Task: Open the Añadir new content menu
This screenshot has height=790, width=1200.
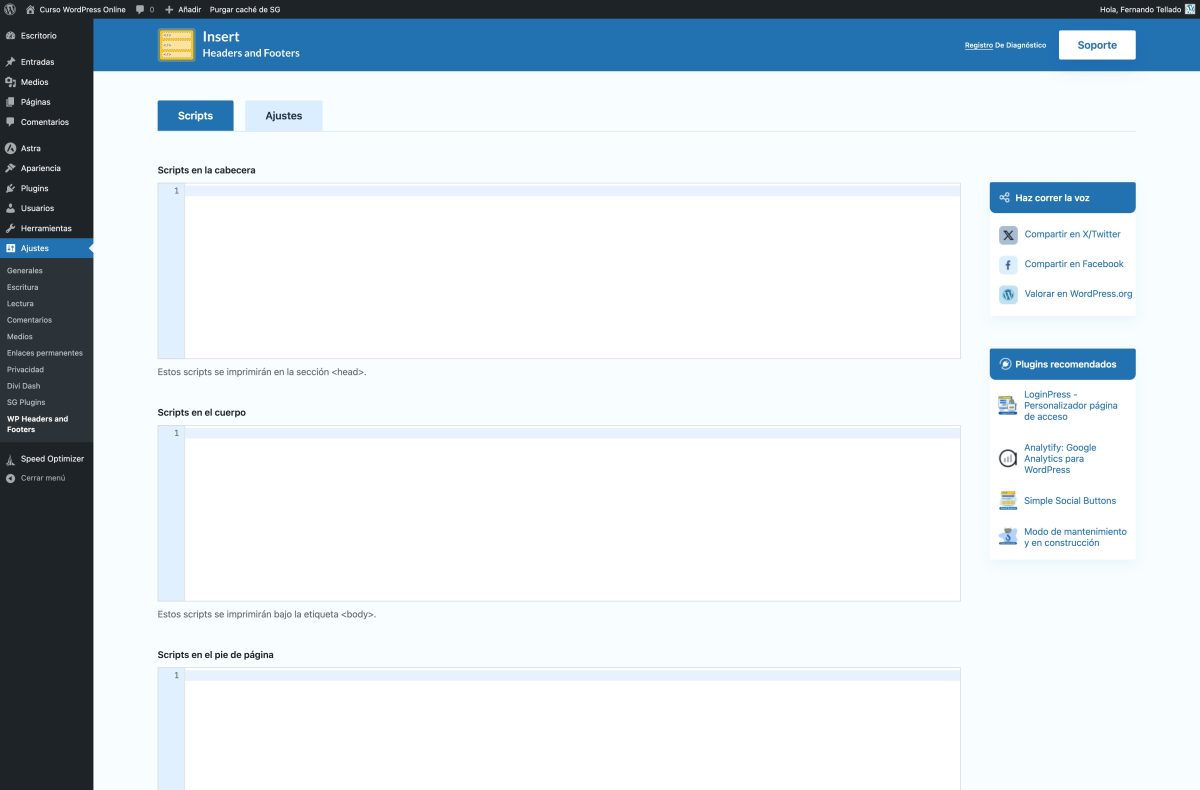Action: (183, 9)
